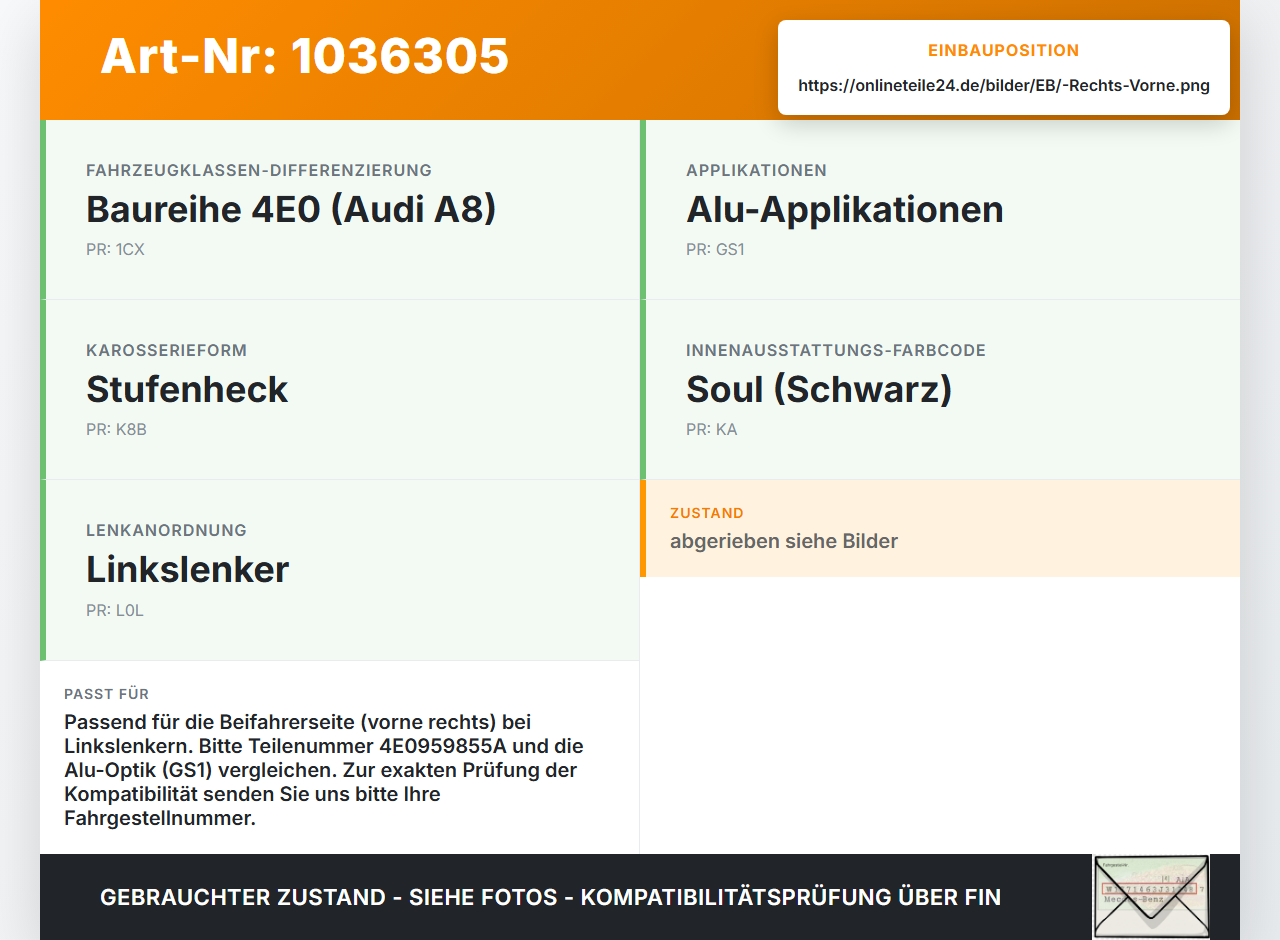Screen dimensions: 1280x940
Task: Select the Soul (Schwarz) value
Action: point(819,389)
